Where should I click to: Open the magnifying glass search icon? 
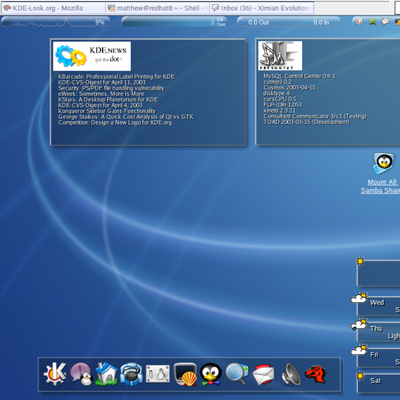click(x=237, y=374)
